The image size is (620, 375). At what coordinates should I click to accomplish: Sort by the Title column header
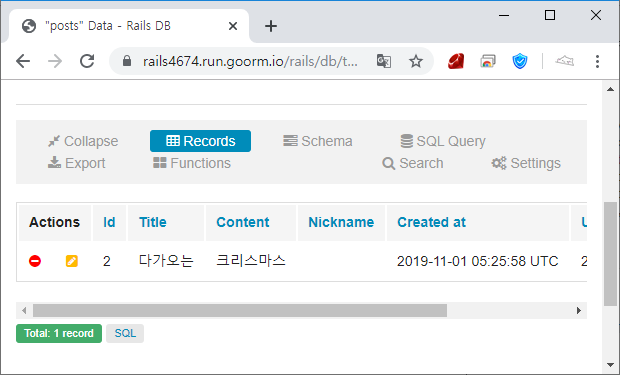[x=153, y=222]
